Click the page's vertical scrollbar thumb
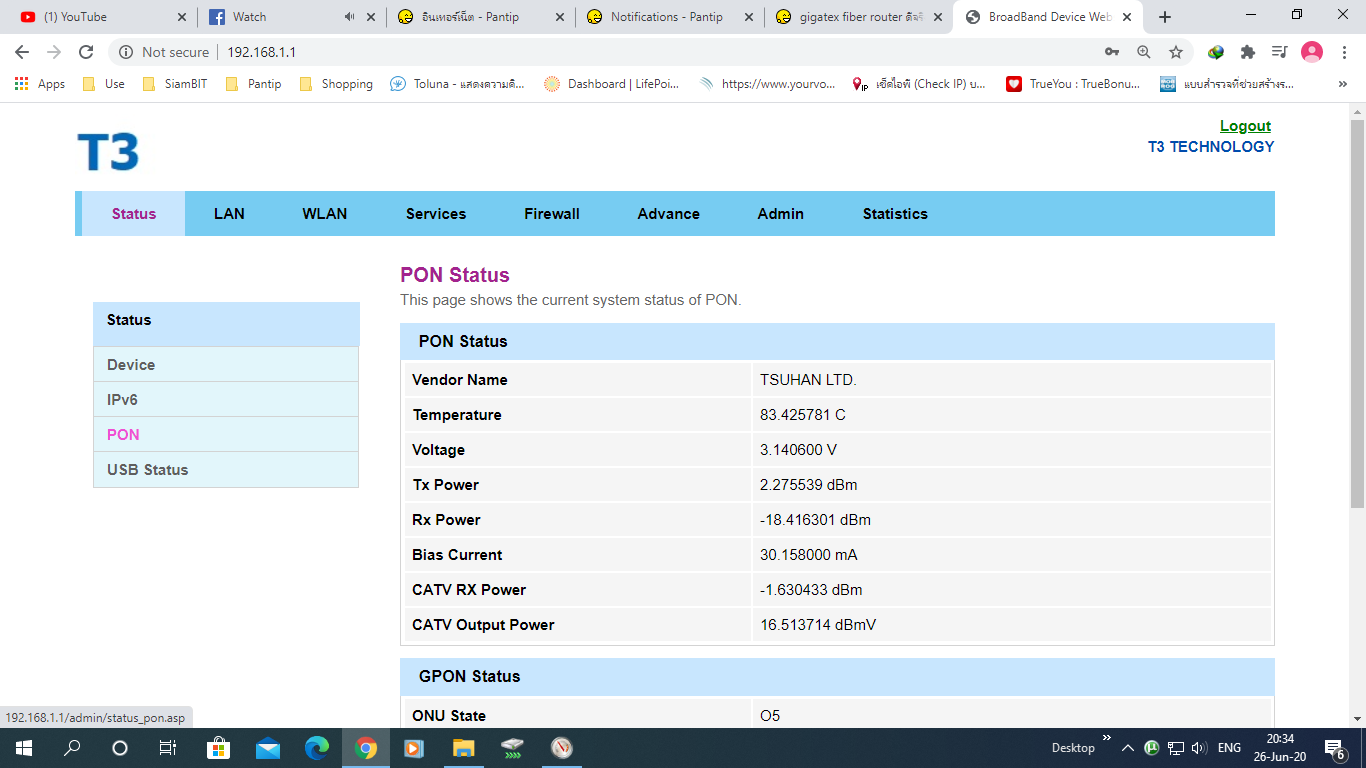 pos(1357,315)
